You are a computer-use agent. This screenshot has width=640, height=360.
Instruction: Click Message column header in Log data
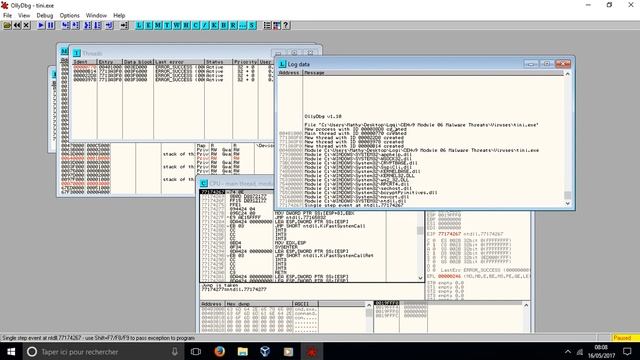click(433, 73)
